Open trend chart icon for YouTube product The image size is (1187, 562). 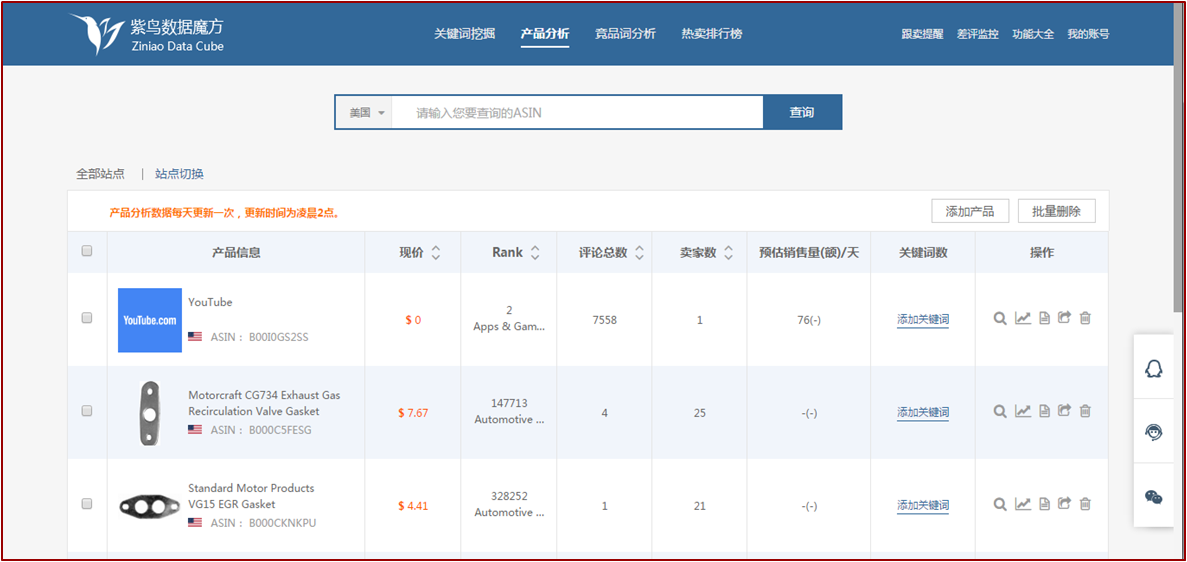click(x=1022, y=319)
